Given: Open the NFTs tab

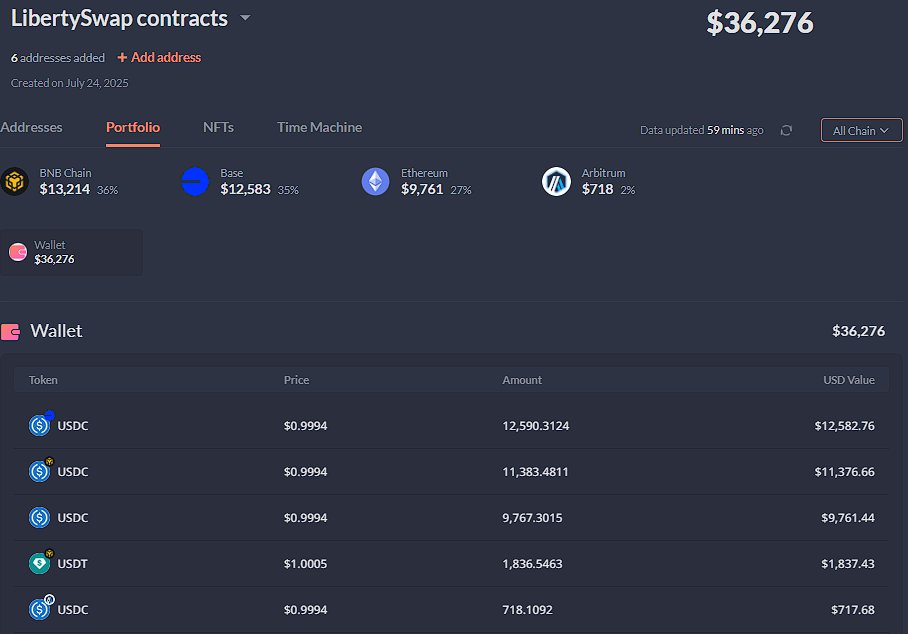Looking at the screenshot, I should (218, 127).
